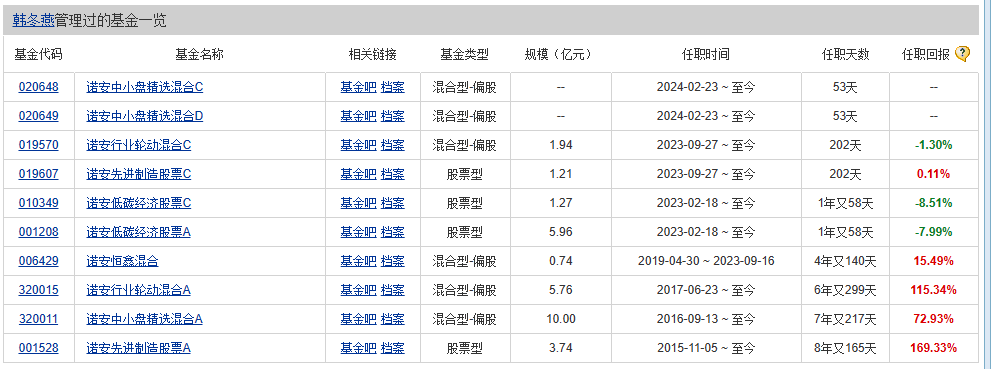Click the help icon beside 任职回报
The height and width of the screenshot is (369, 996).
(962, 54)
